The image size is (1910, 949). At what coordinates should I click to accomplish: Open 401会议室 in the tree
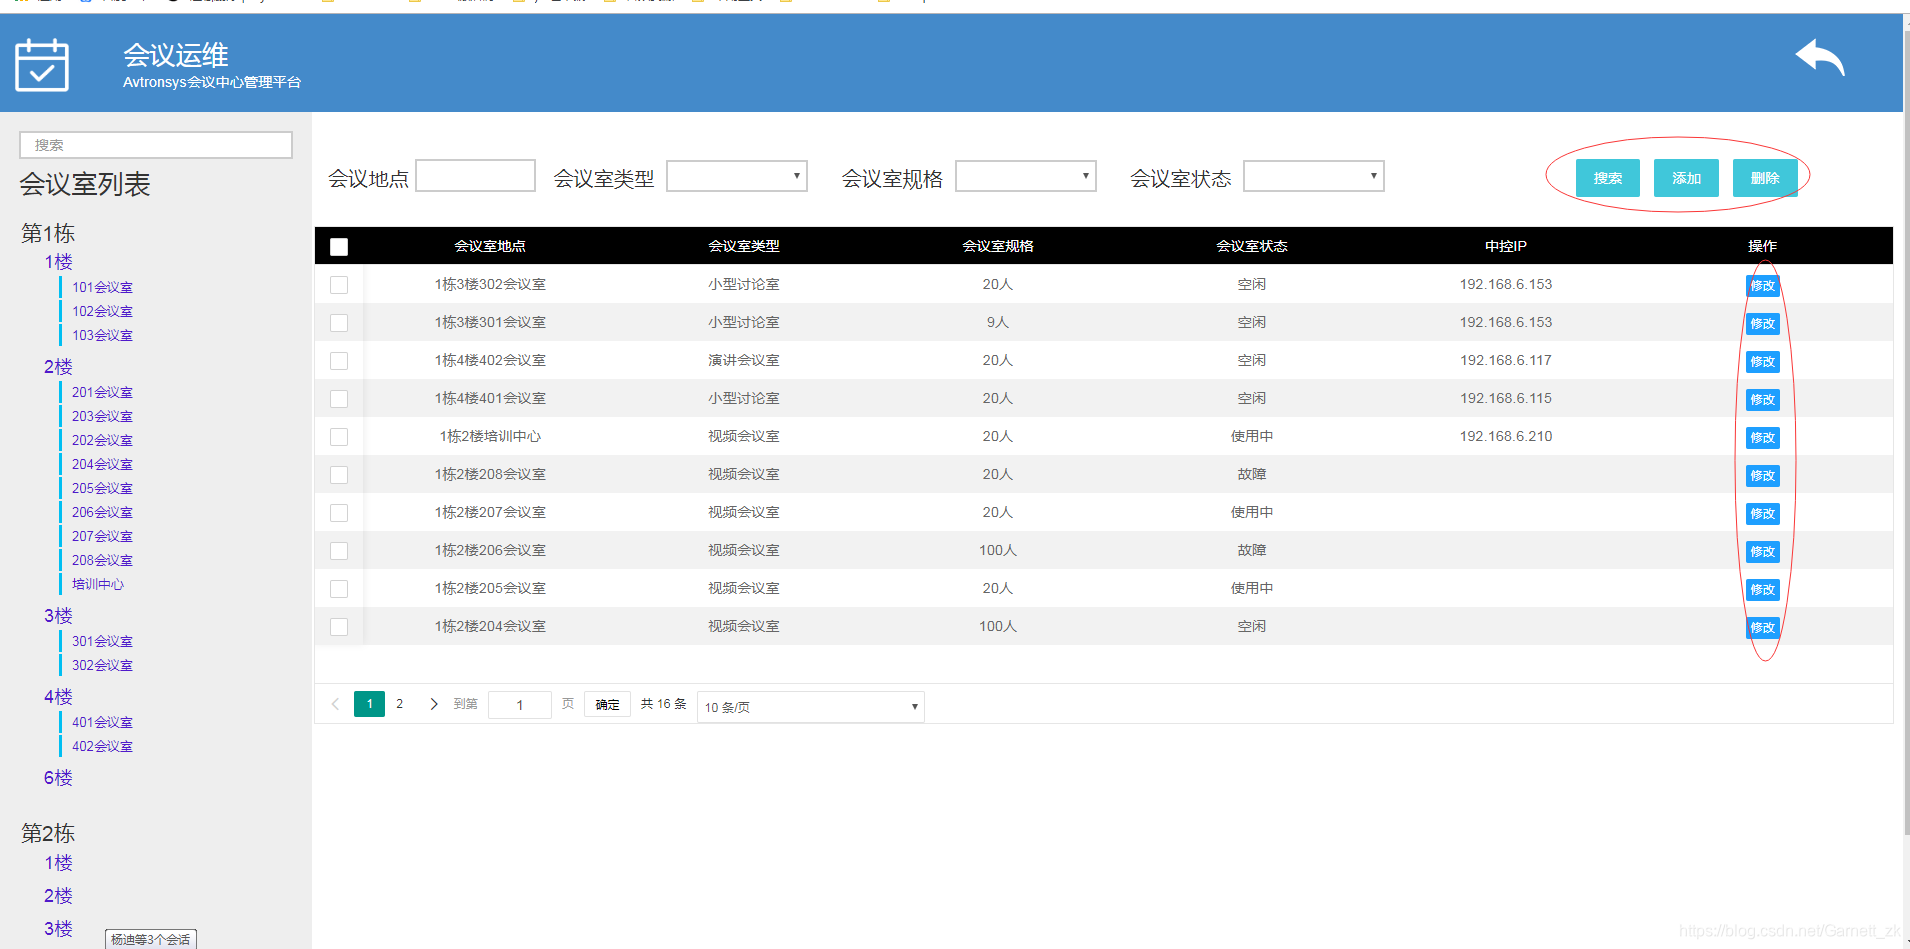(x=102, y=722)
